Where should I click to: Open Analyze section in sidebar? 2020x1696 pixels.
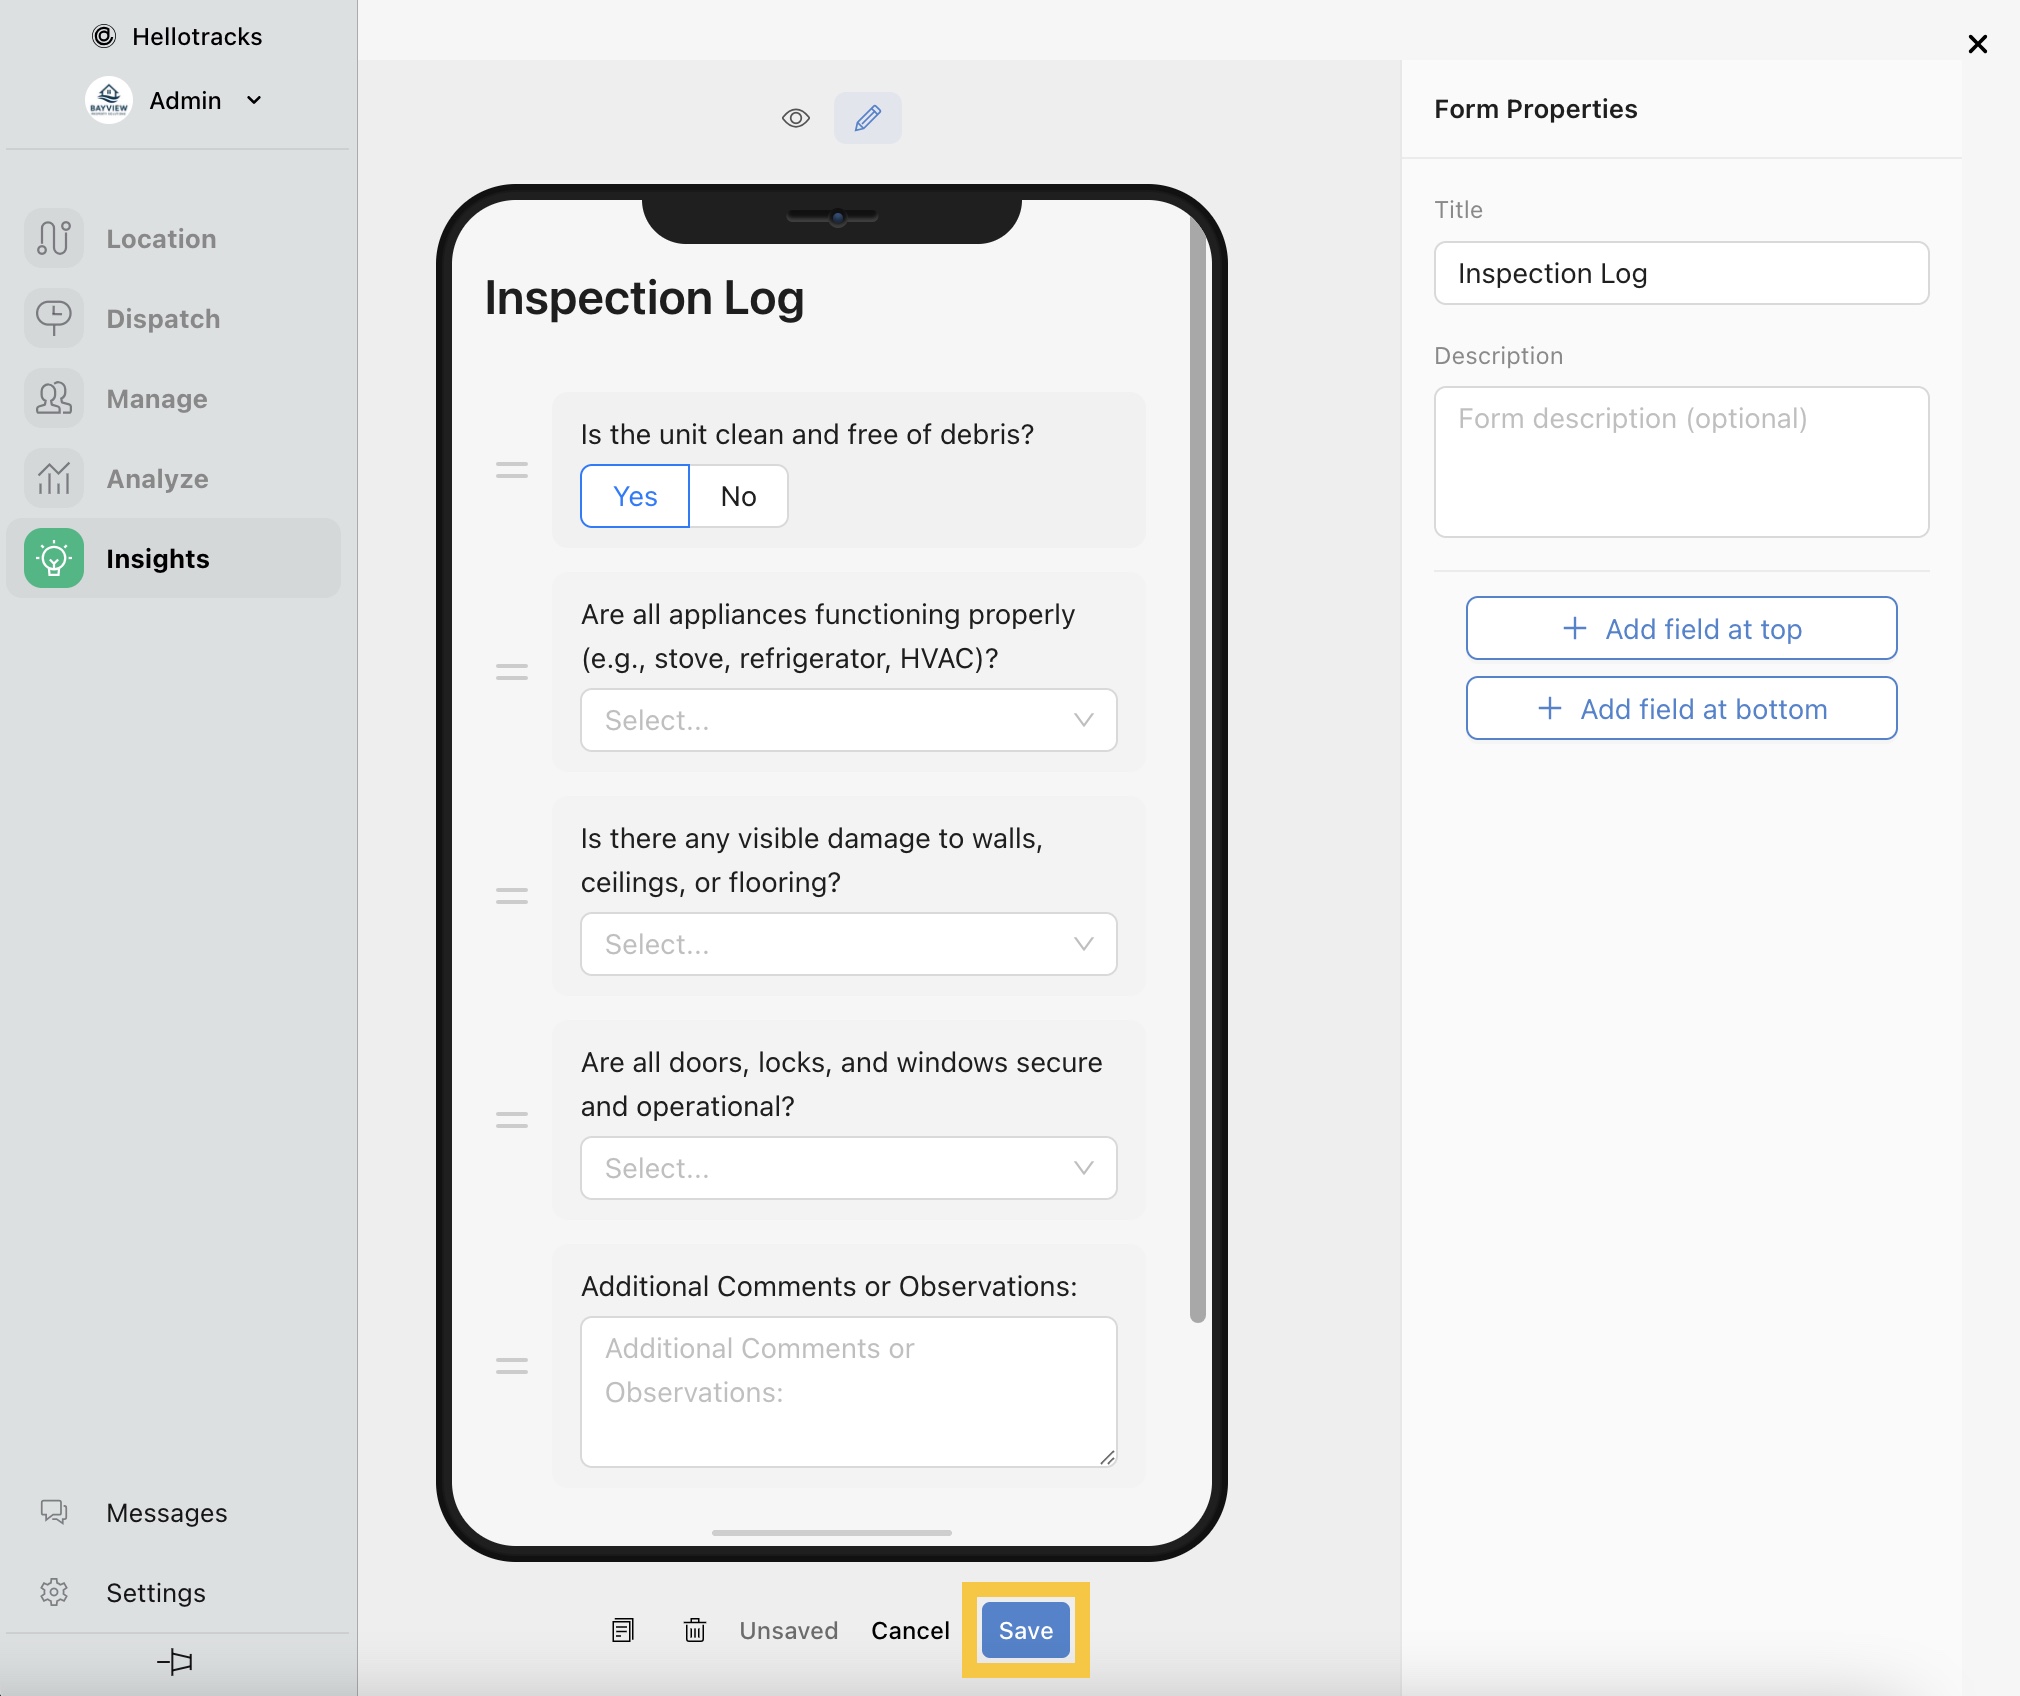click(x=157, y=479)
